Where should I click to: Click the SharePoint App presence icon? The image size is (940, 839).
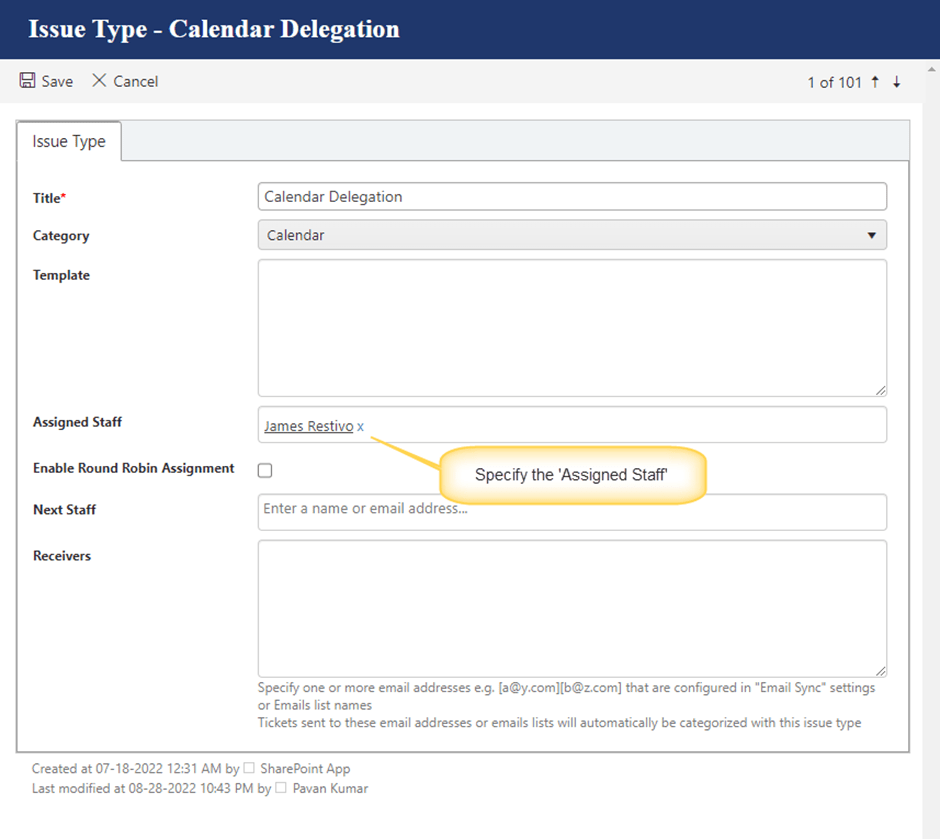(x=250, y=769)
